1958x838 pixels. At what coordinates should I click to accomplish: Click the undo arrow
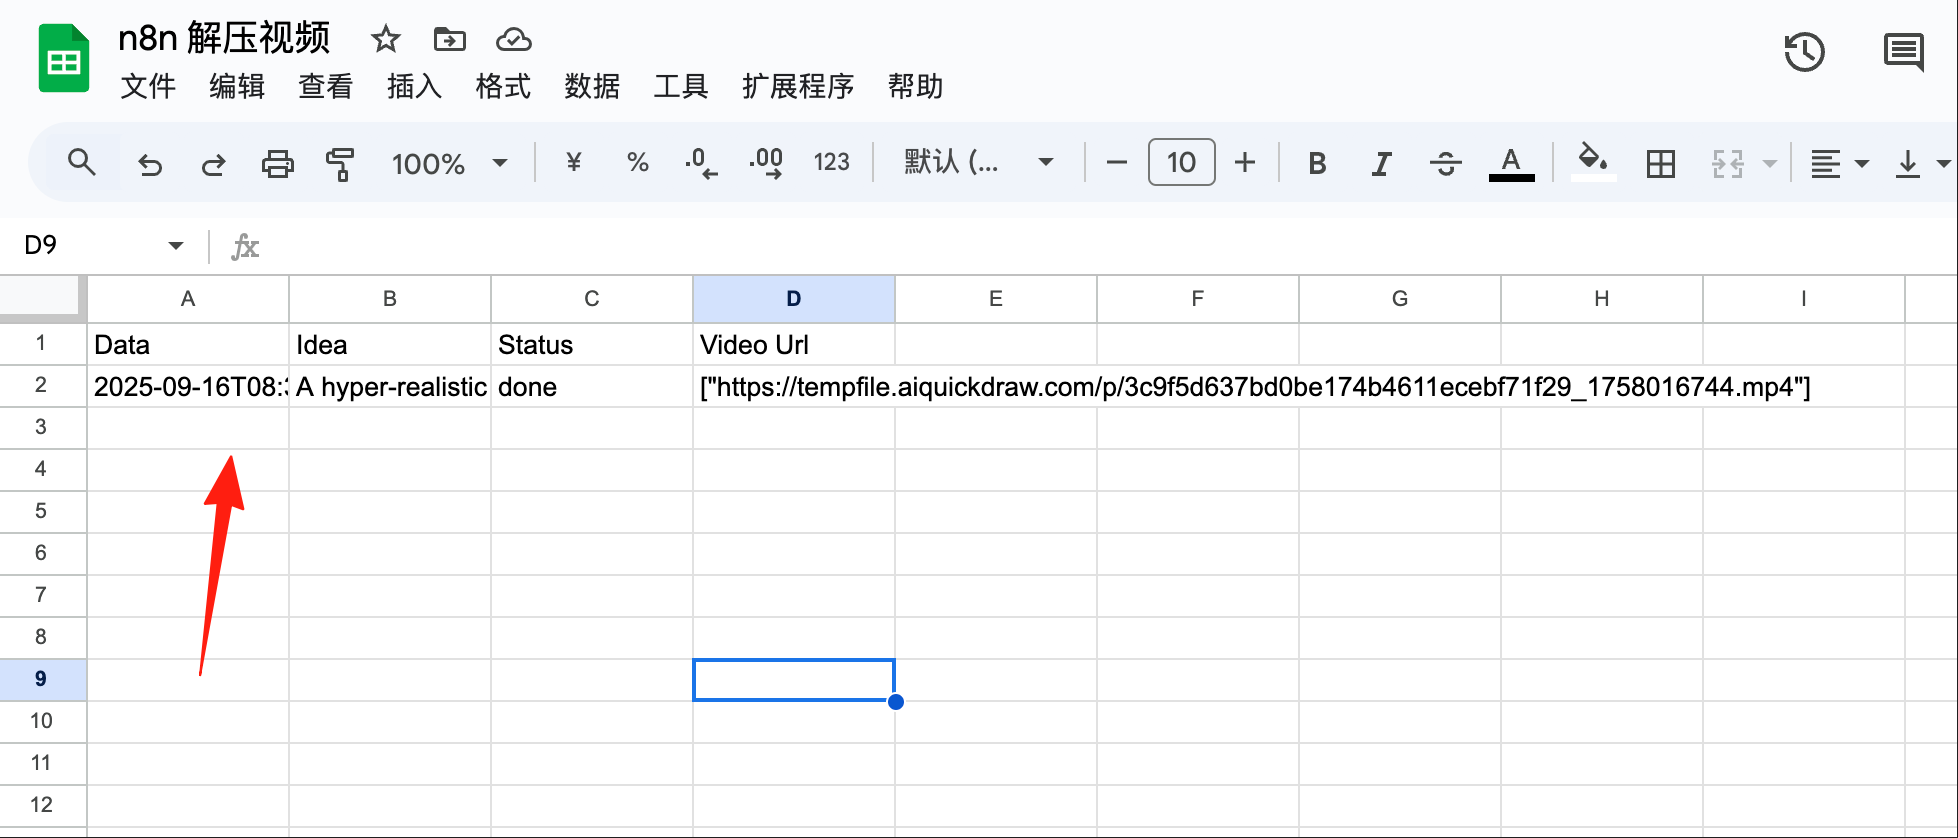(x=150, y=163)
